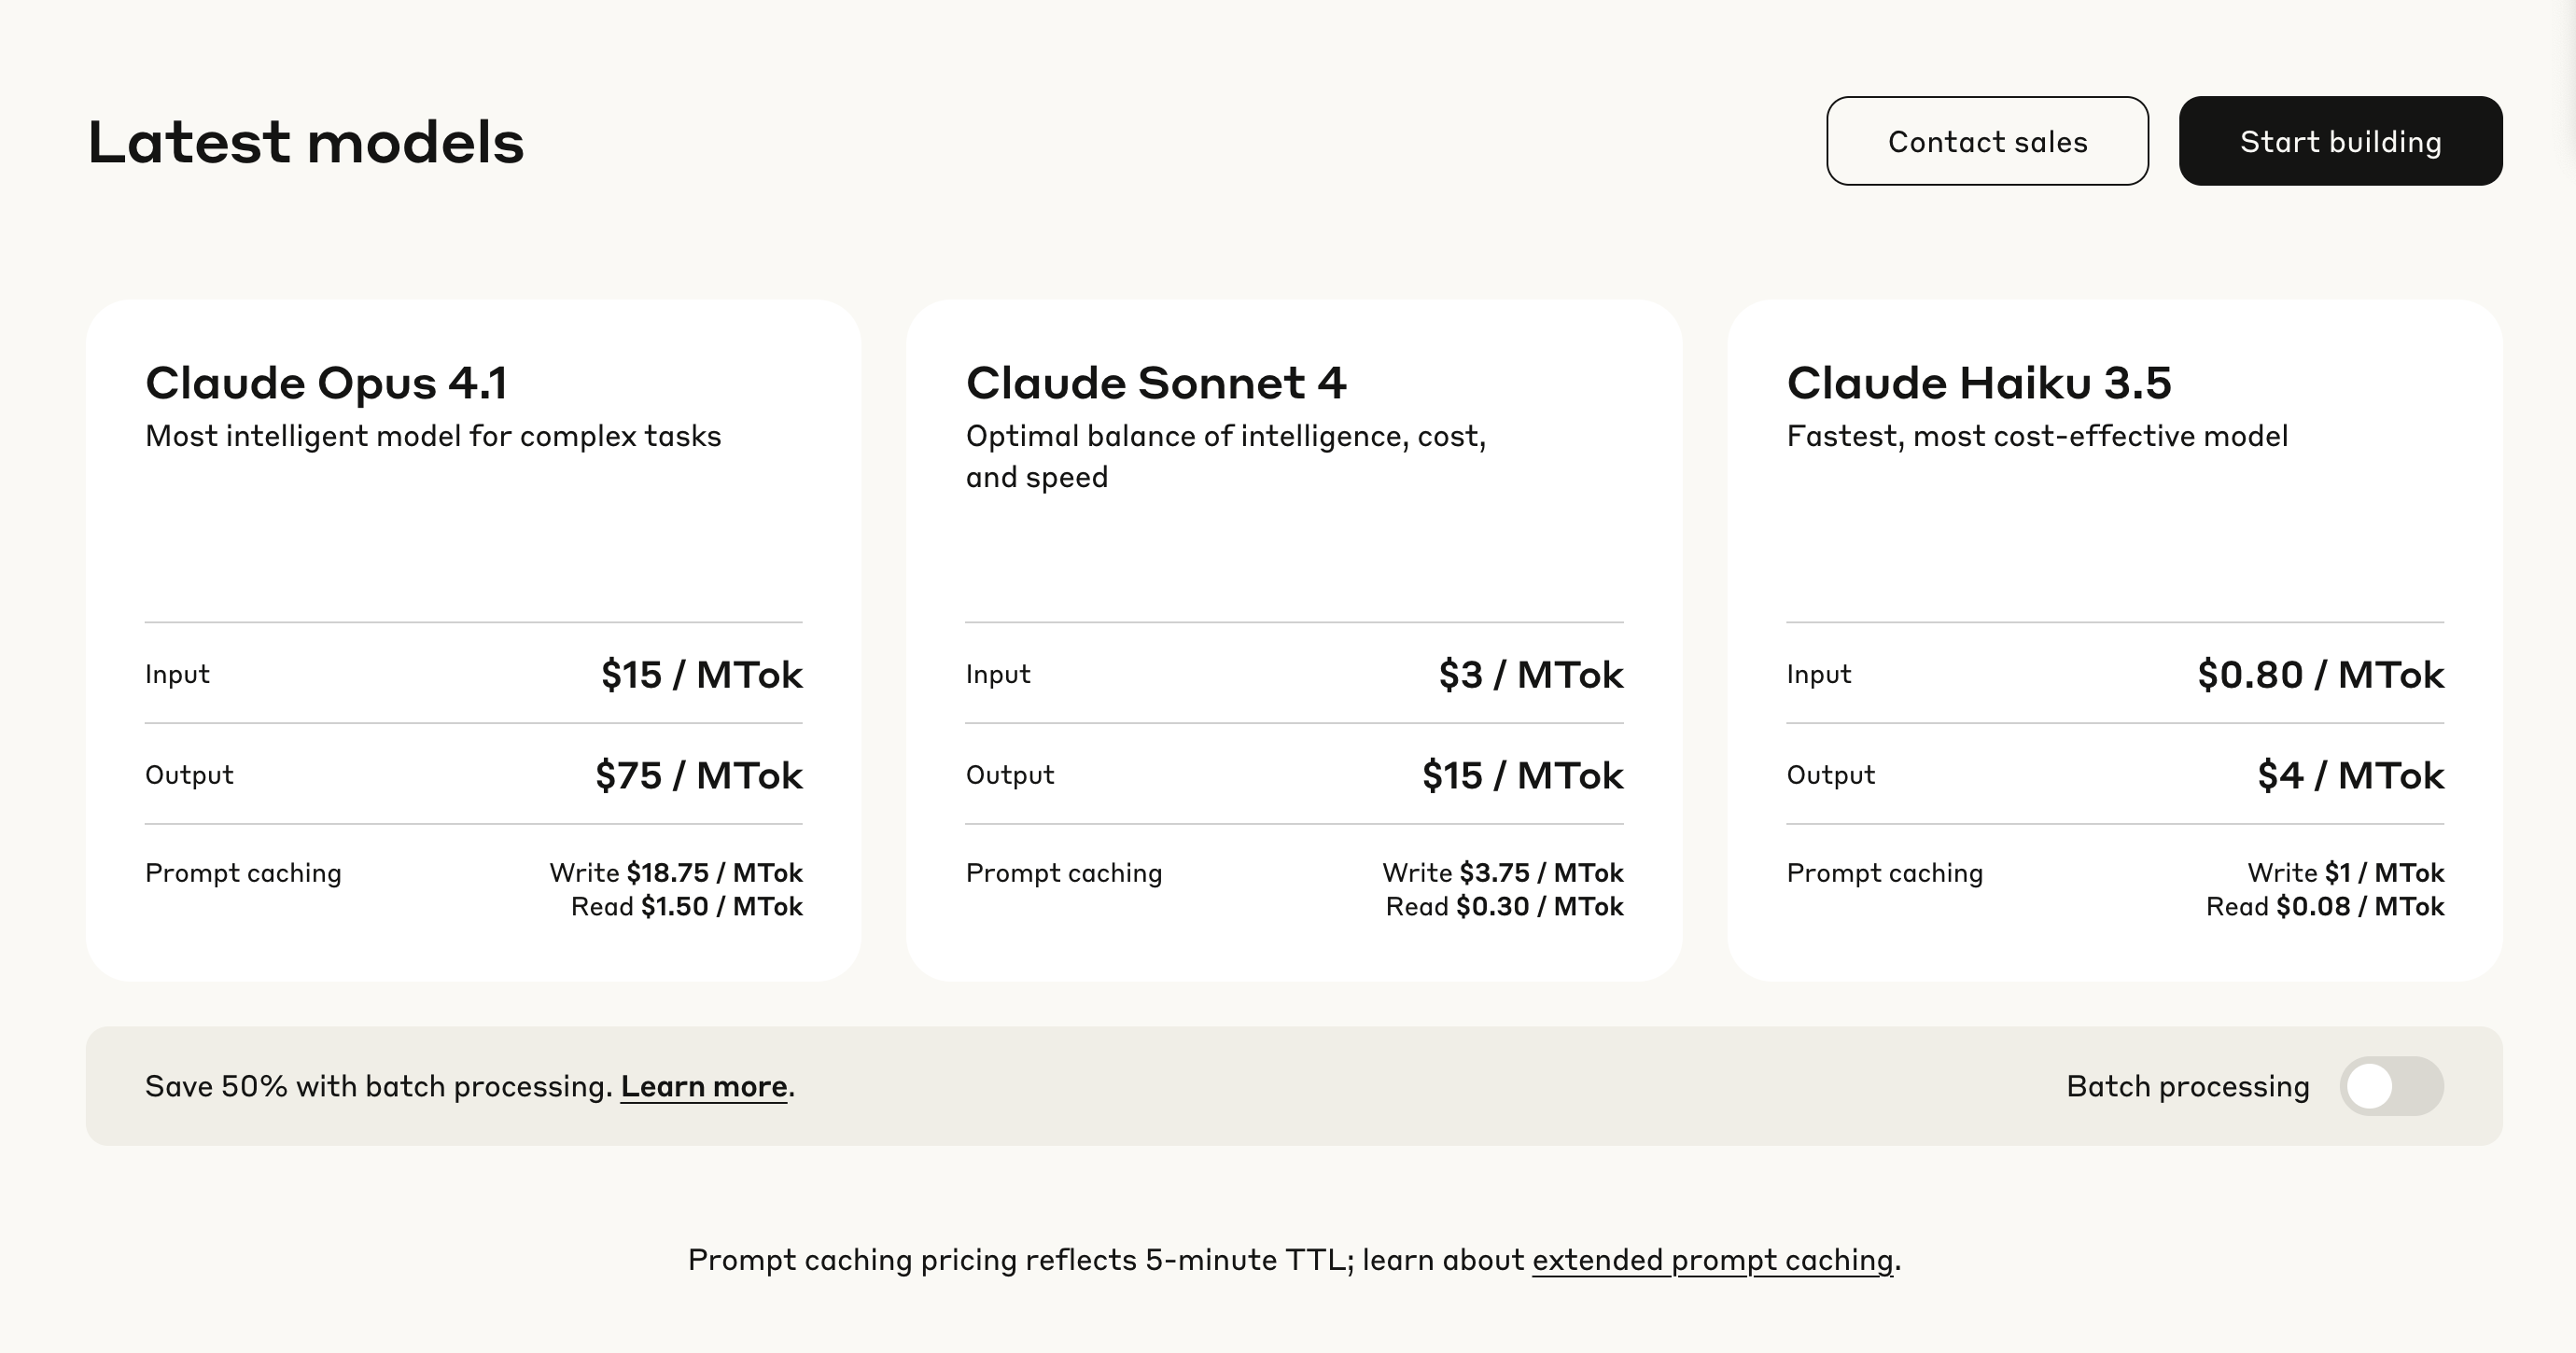Select the Claude Haiku 3.5 heading
2576x1353 pixels.
tap(1979, 383)
